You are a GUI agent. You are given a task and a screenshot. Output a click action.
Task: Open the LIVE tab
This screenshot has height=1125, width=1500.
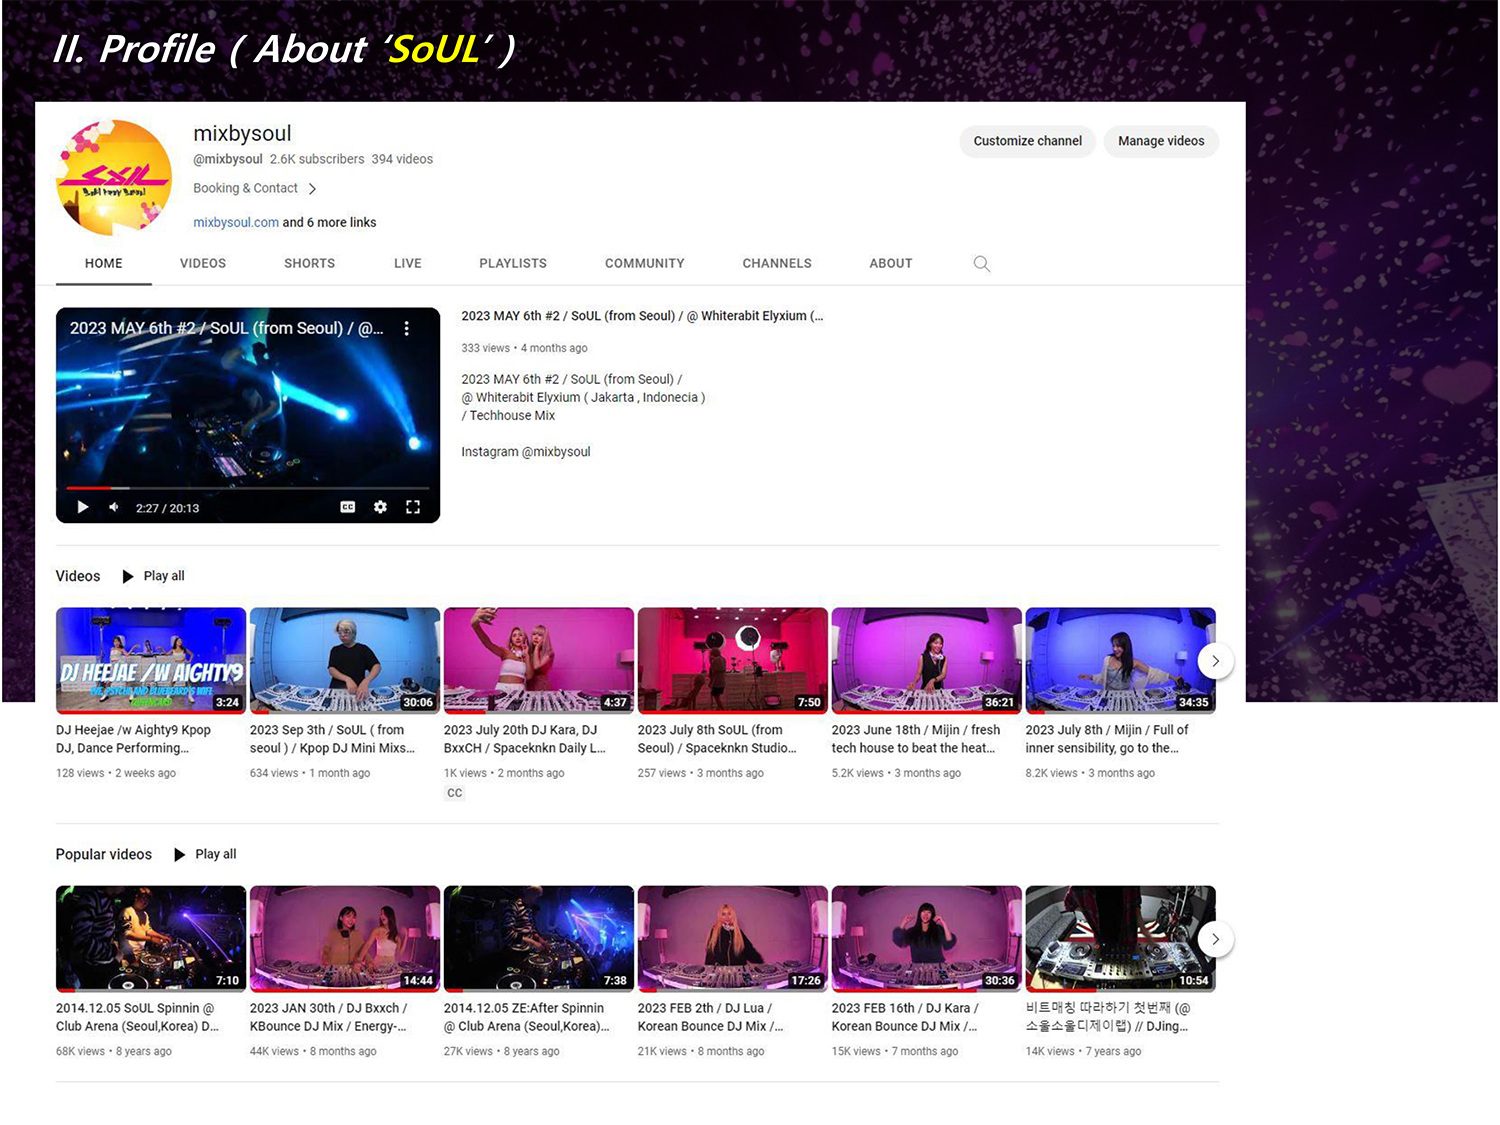(408, 263)
